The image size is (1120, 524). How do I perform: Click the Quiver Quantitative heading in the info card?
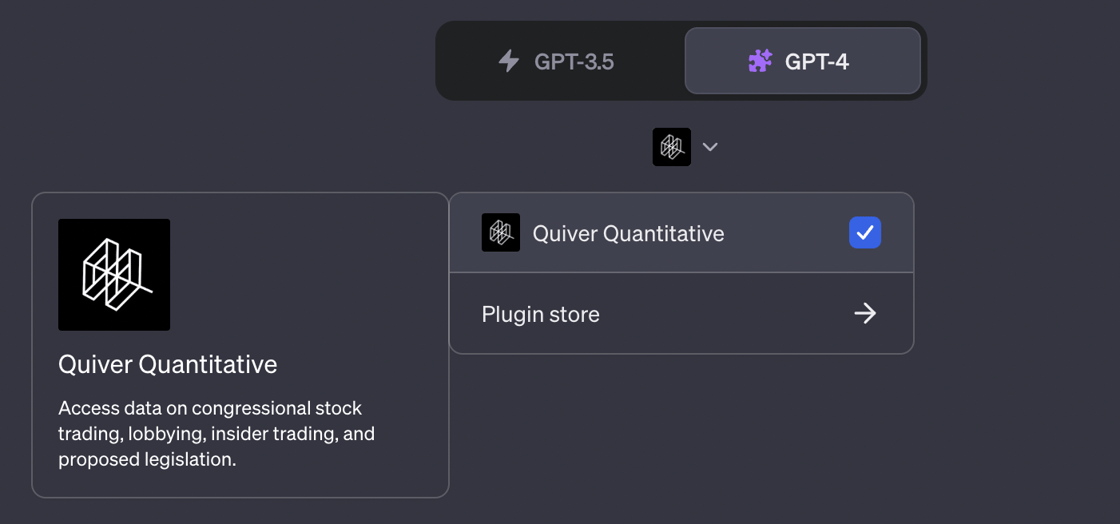(168, 364)
